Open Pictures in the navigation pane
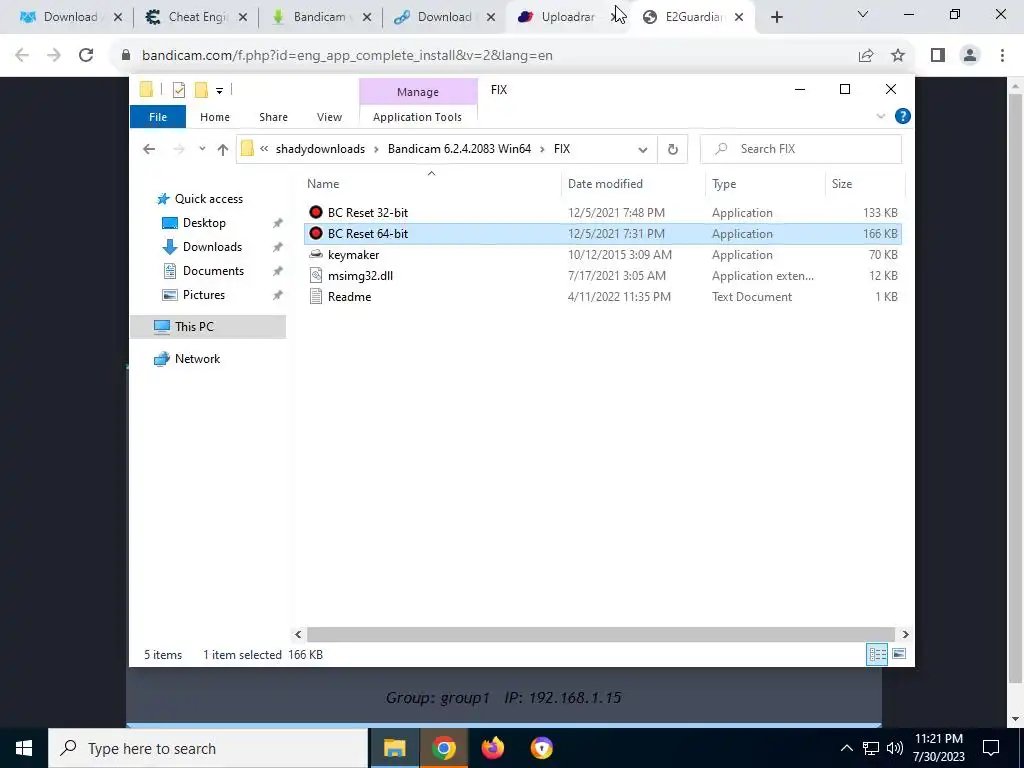Screen dimensions: 1024x768 coord(204,295)
